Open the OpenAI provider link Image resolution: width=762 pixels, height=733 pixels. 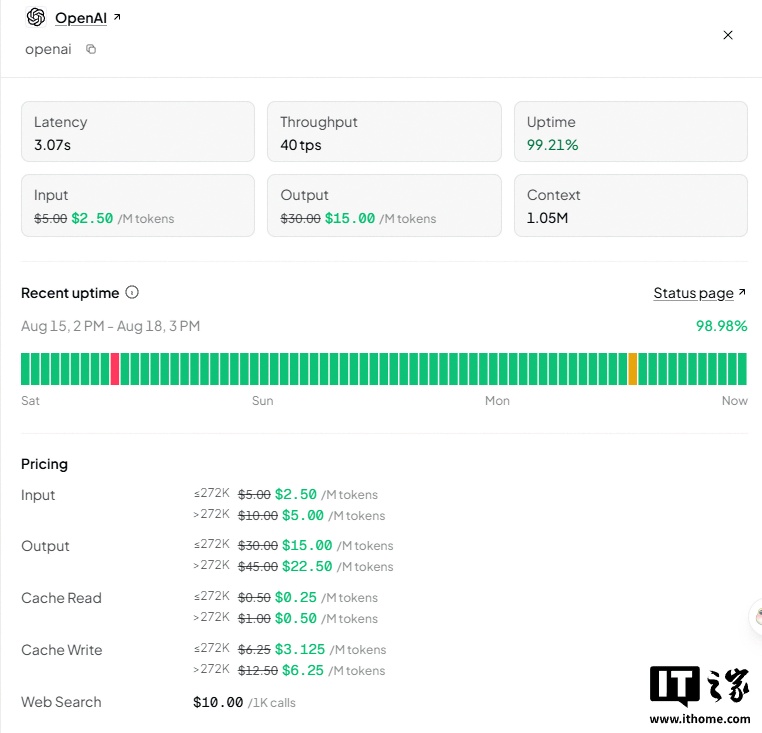click(81, 18)
